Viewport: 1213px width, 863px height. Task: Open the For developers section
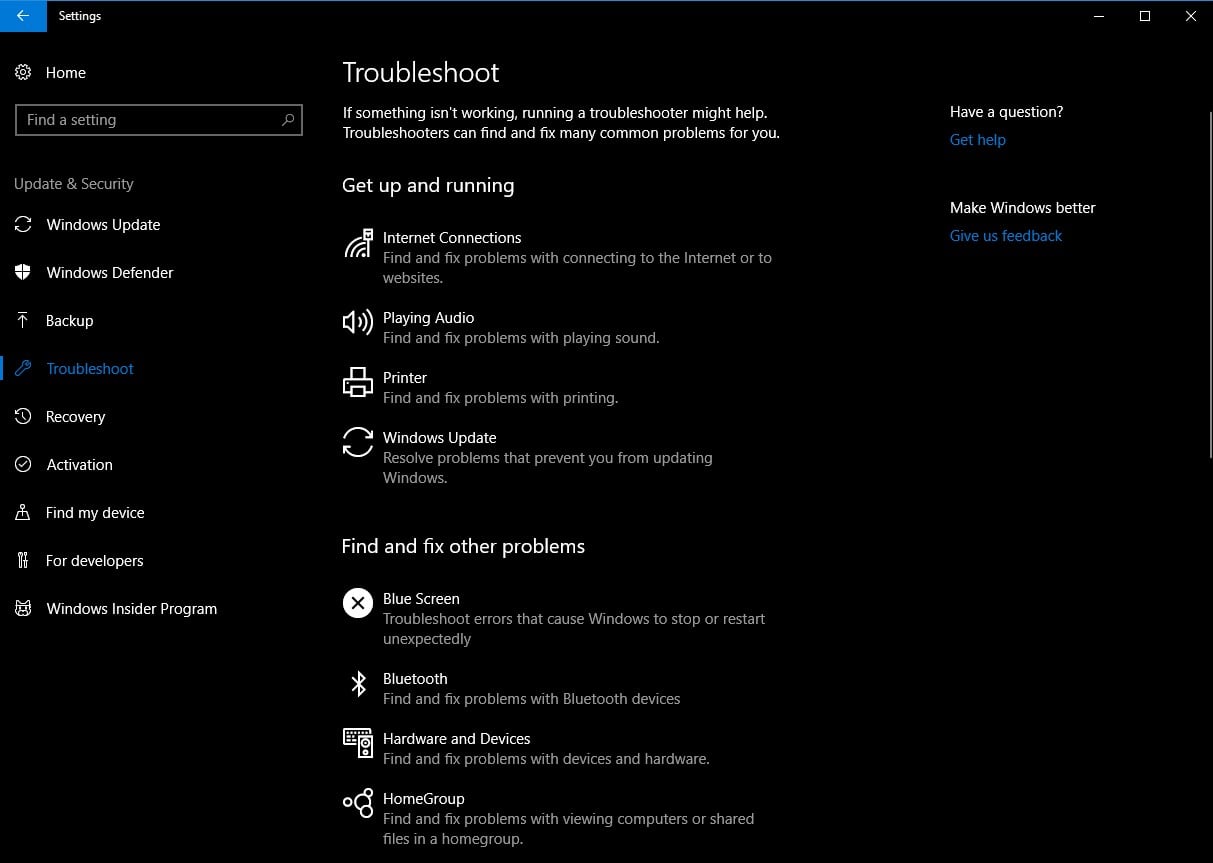pyautogui.click(x=94, y=561)
